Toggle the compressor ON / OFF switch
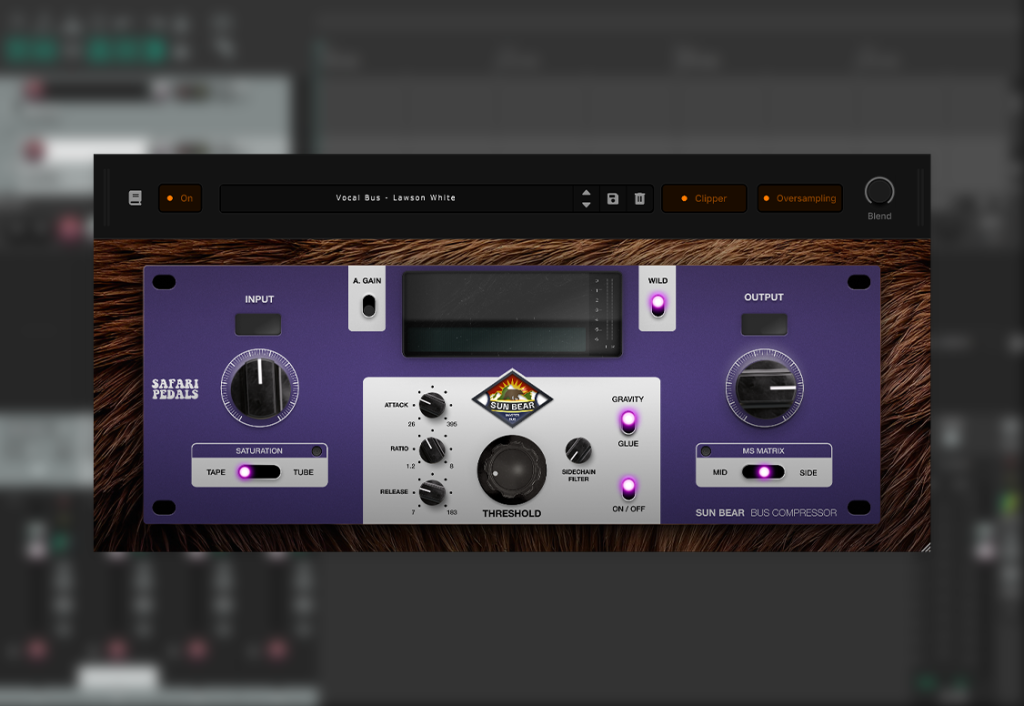 pyautogui.click(x=628, y=488)
